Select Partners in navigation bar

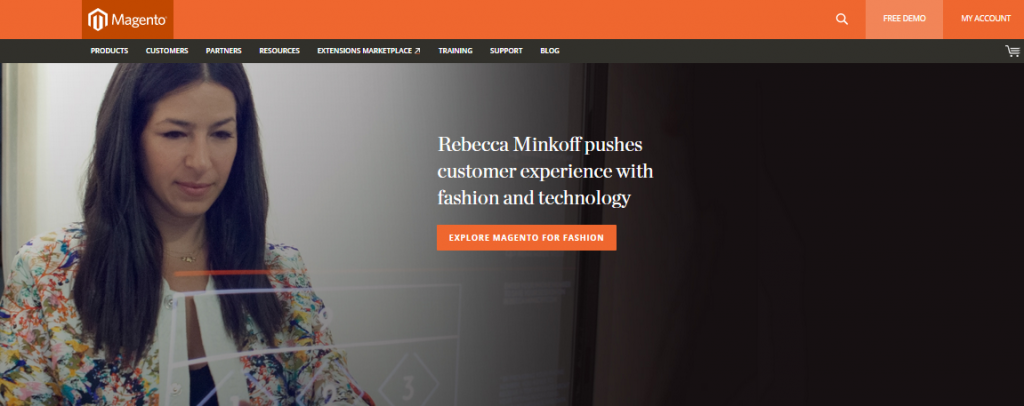click(x=223, y=51)
